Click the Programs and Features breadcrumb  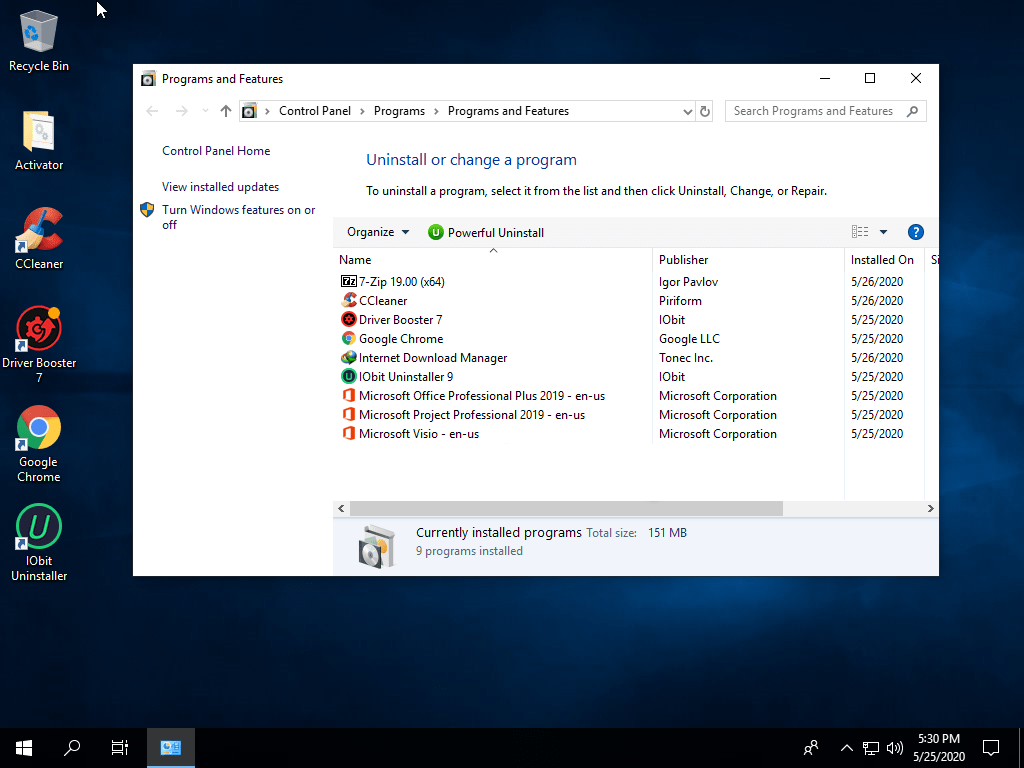pyautogui.click(x=508, y=111)
